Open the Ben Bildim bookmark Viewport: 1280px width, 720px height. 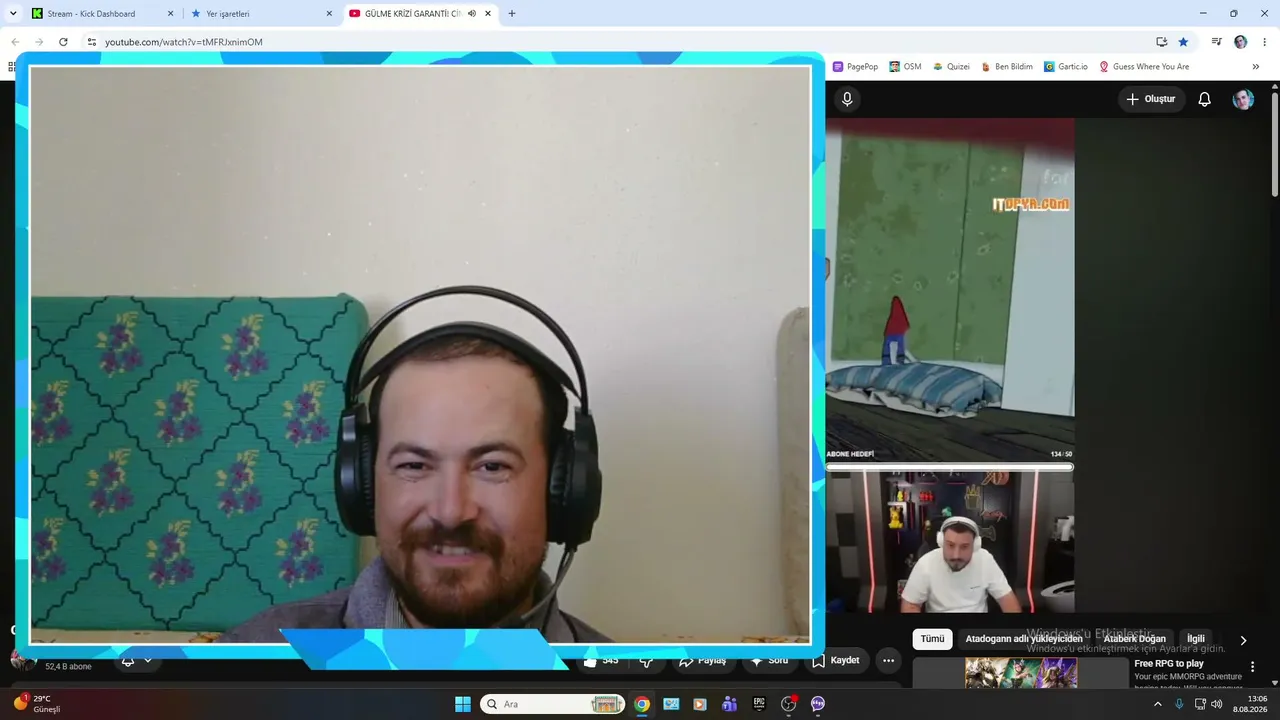click(x=1007, y=67)
